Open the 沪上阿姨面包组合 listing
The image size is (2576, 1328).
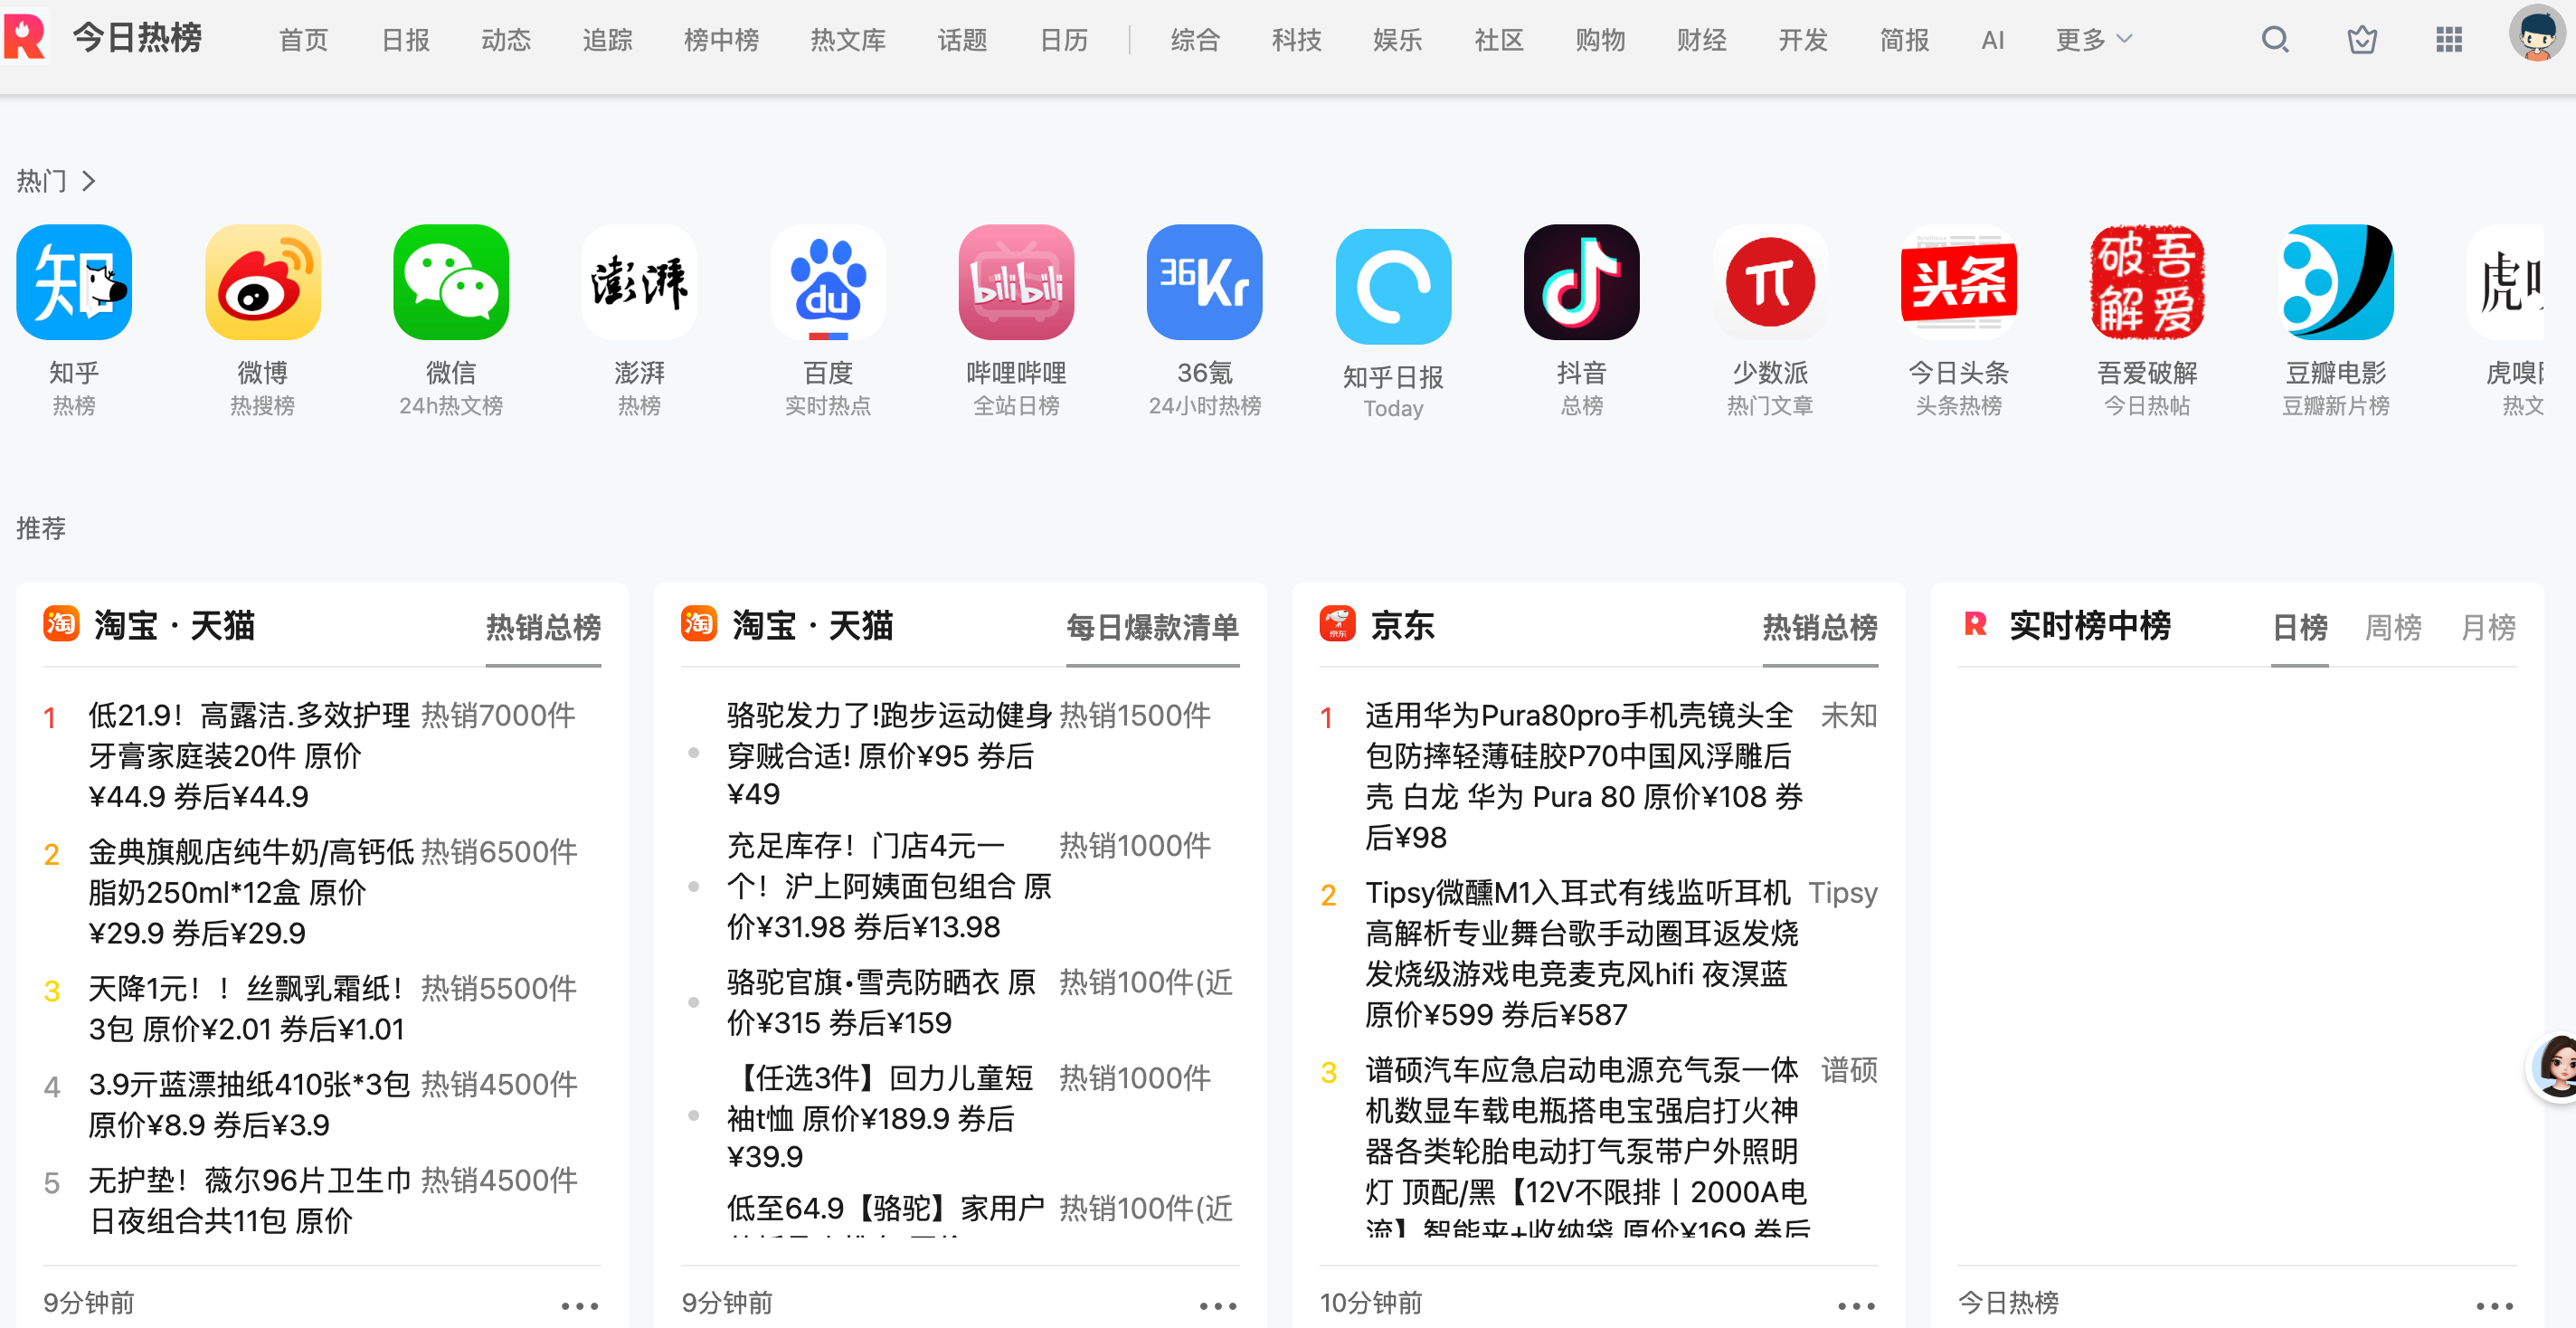pos(889,886)
